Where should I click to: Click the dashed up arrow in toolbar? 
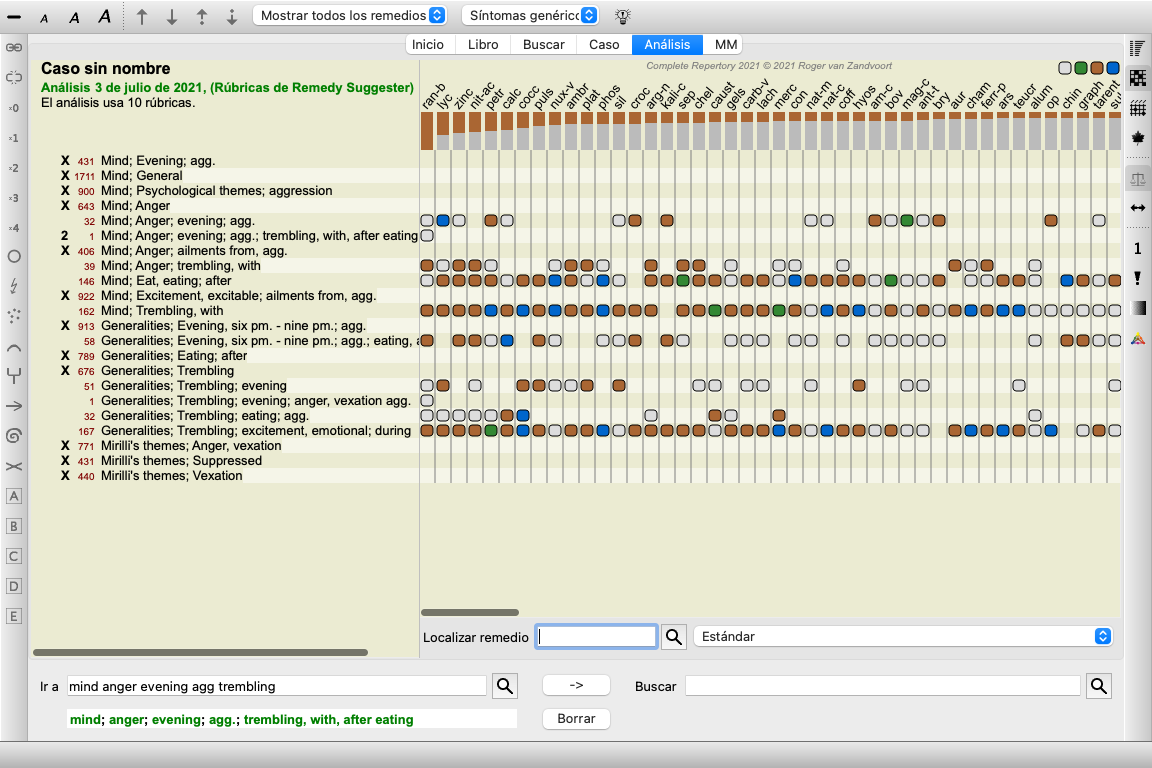coord(202,16)
